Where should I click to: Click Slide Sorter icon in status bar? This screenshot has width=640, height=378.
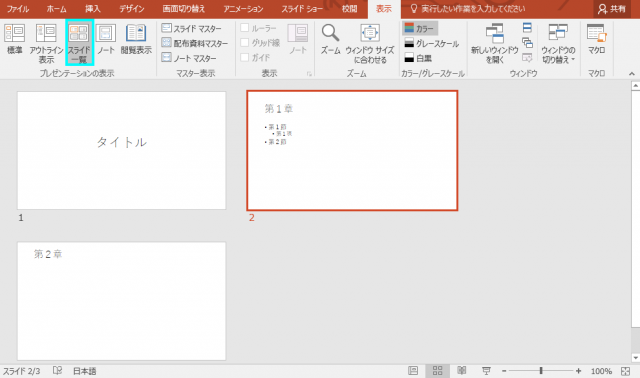tap(438, 371)
